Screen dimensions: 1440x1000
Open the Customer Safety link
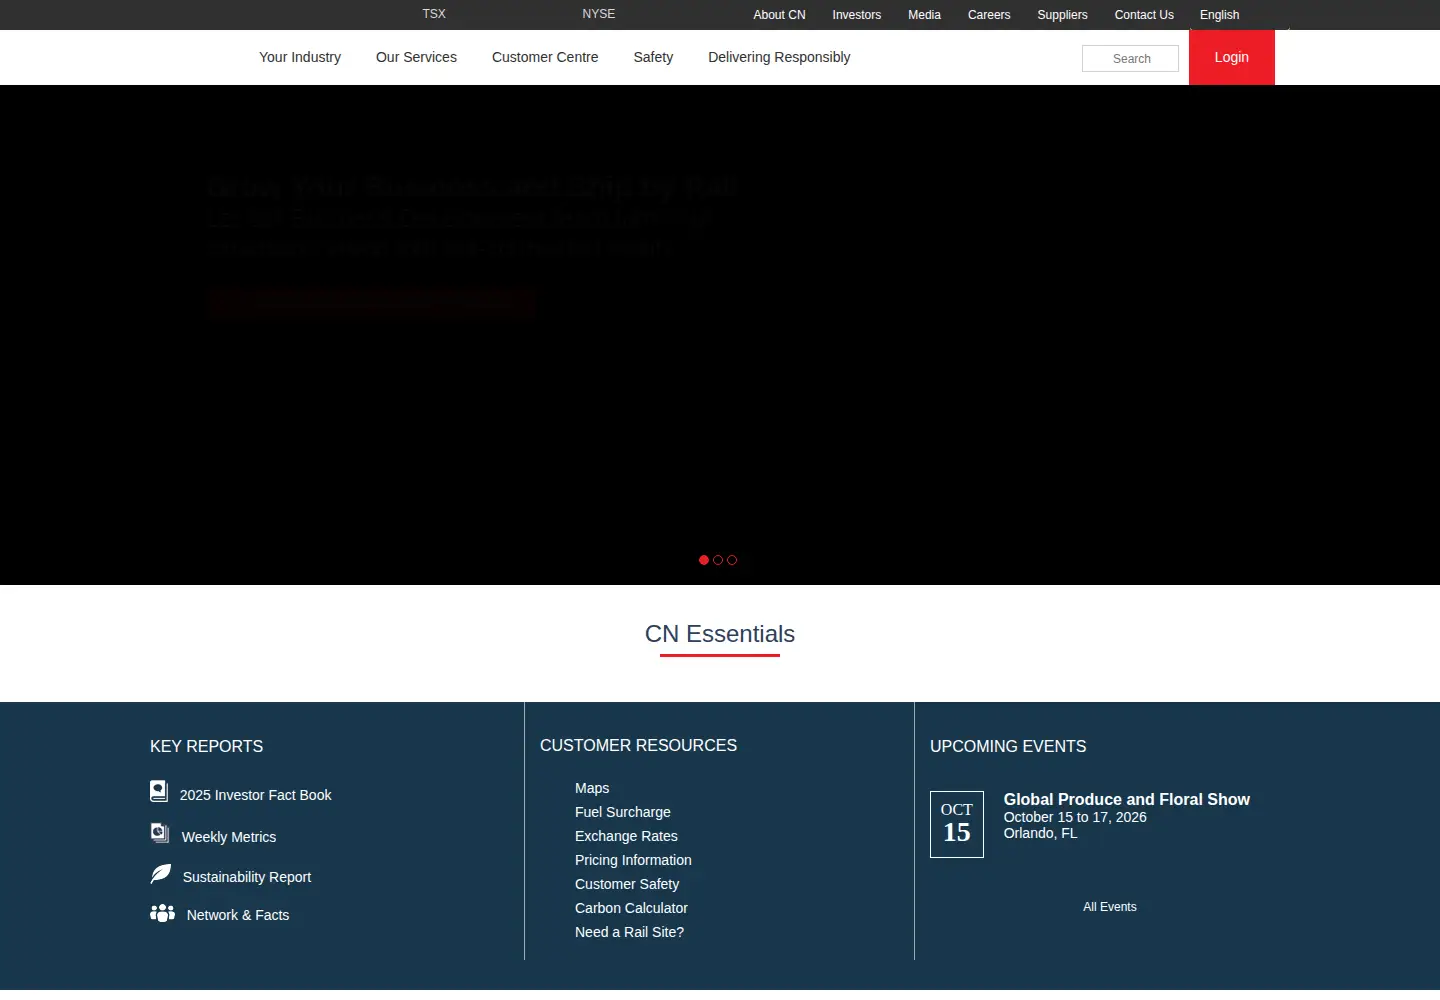(x=627, y=884)
